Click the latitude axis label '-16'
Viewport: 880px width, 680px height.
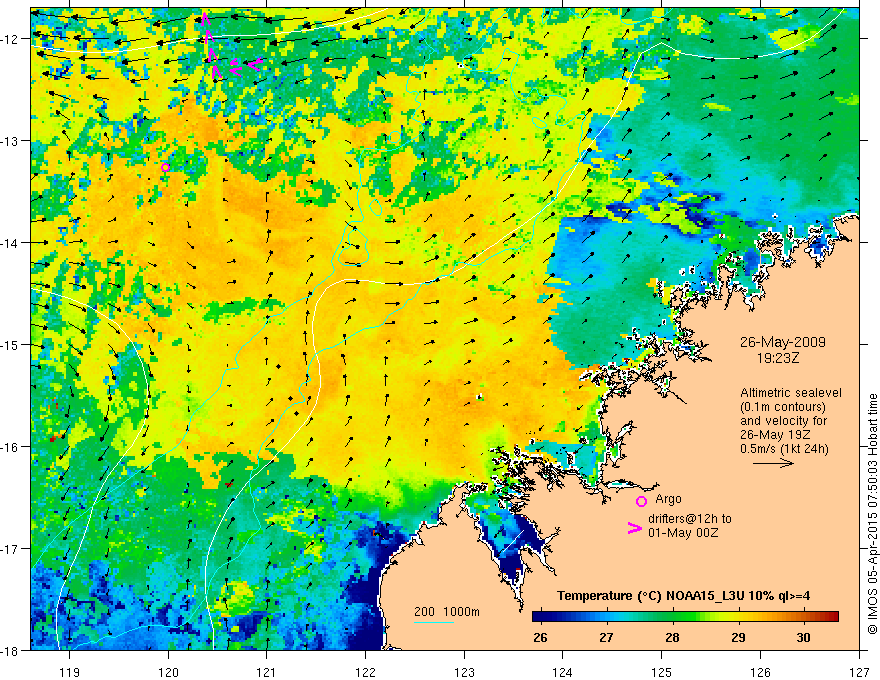10,447
